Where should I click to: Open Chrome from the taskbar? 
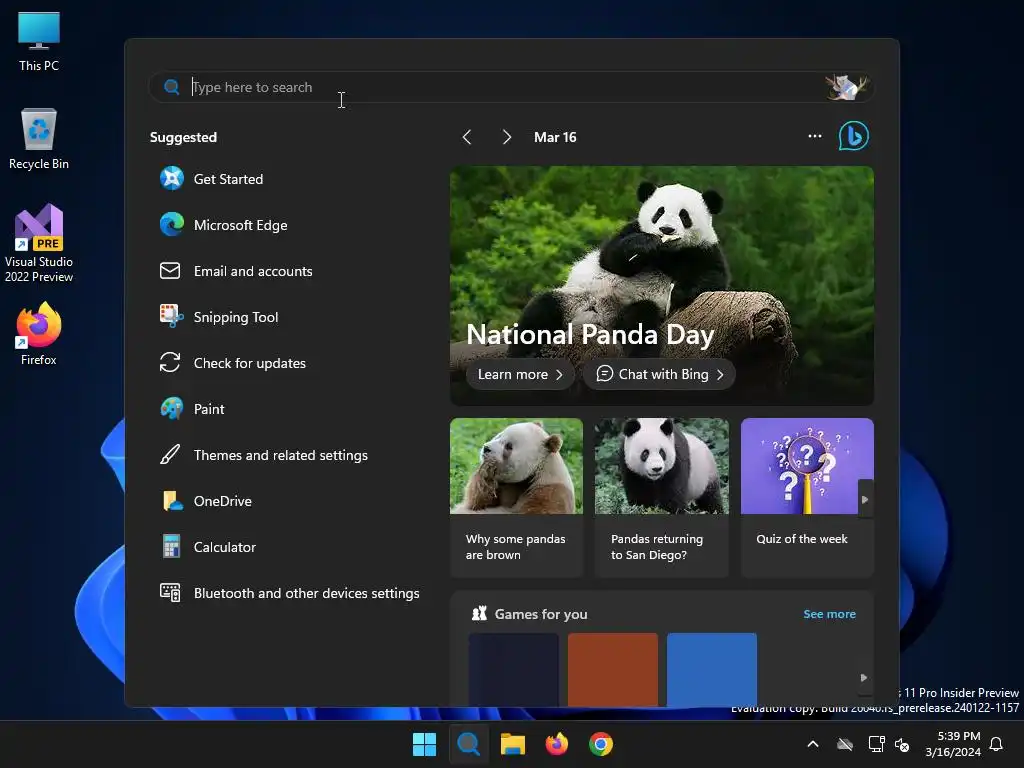[x=601, y=744]
